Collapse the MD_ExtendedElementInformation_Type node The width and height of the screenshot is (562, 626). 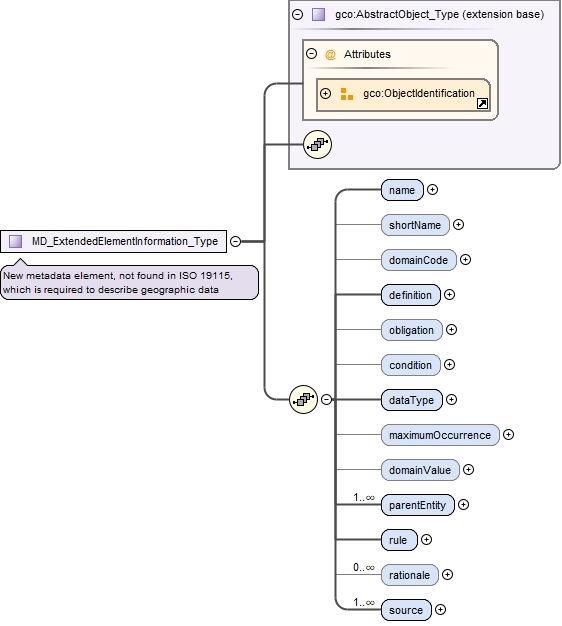(x=235, y=241)
